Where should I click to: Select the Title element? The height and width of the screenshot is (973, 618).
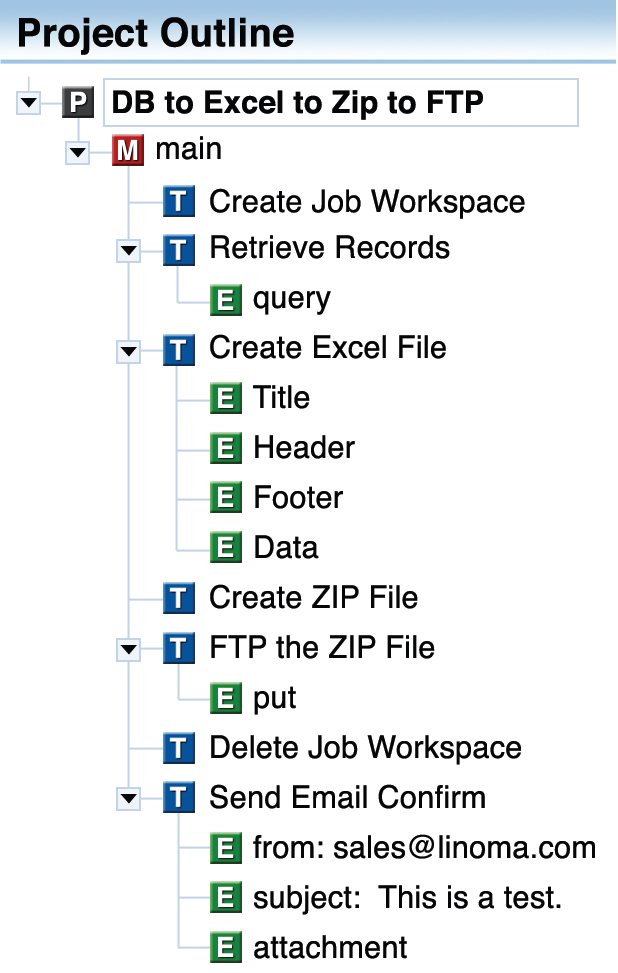pos(281,398)
